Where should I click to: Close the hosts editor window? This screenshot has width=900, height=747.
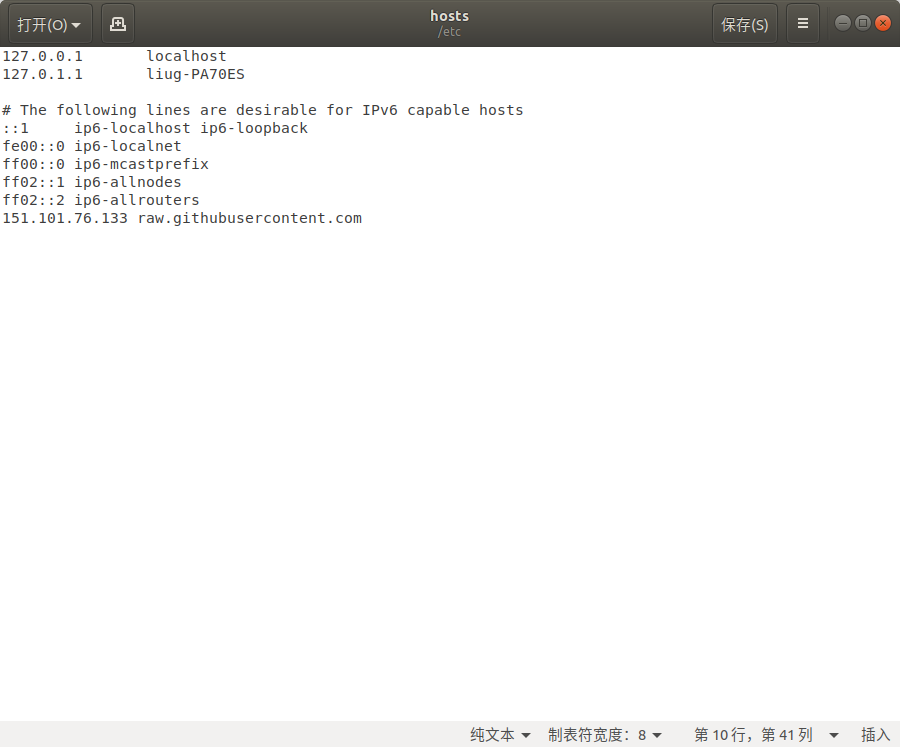point(883,23)
